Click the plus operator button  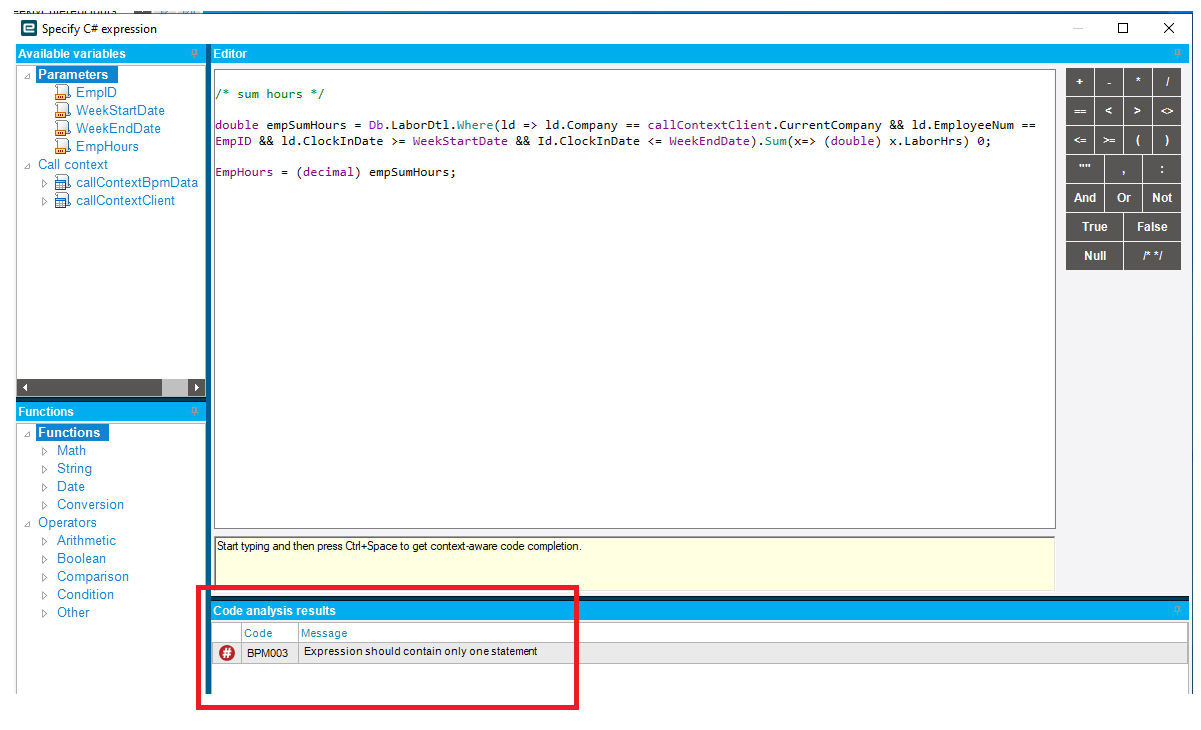coord(1080,82)
